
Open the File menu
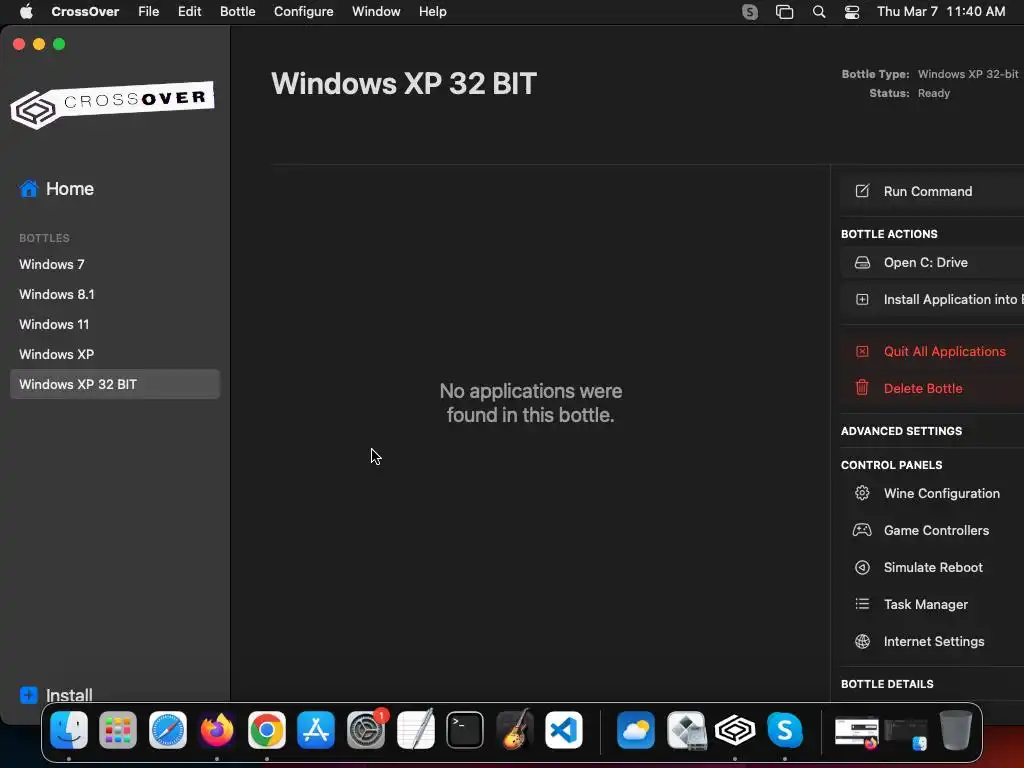pyautogui.click(x=148, y=12)
